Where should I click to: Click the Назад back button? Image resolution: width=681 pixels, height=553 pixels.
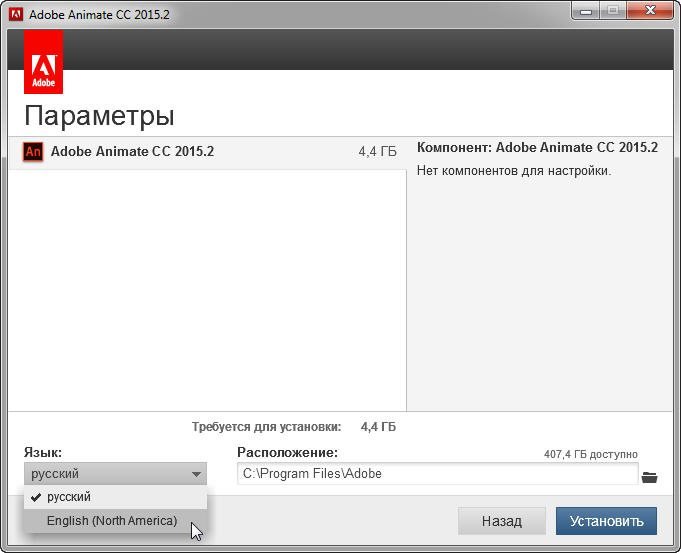502,521
